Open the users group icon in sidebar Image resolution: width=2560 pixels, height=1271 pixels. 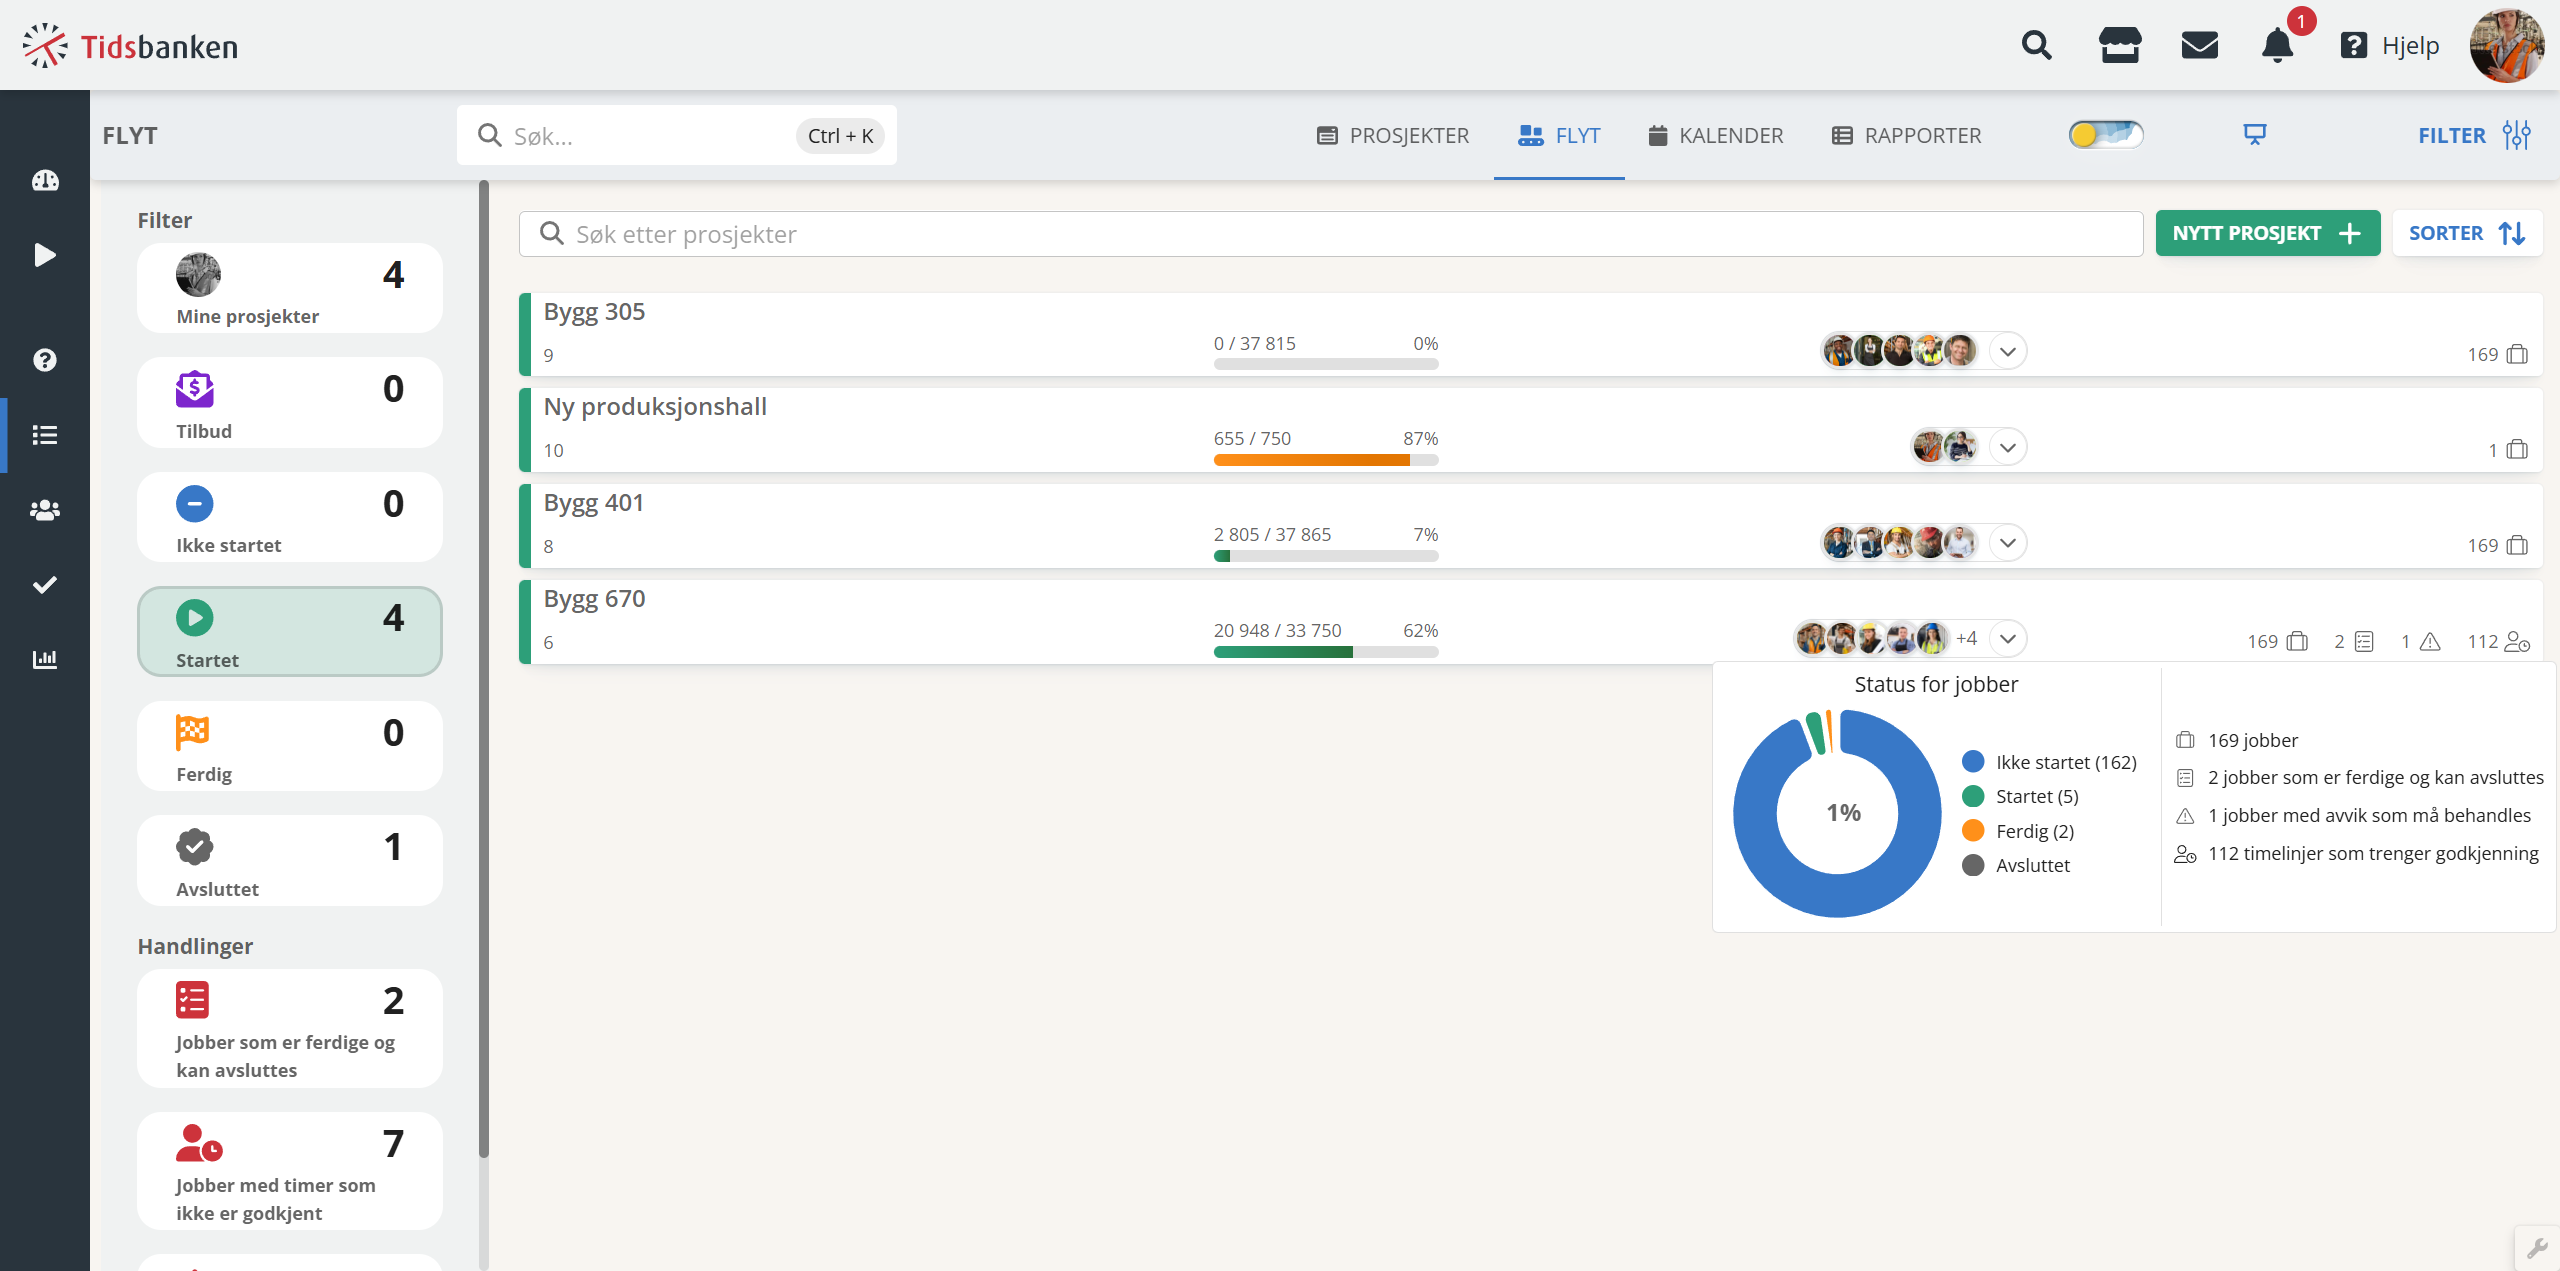[x=45, y=510]
